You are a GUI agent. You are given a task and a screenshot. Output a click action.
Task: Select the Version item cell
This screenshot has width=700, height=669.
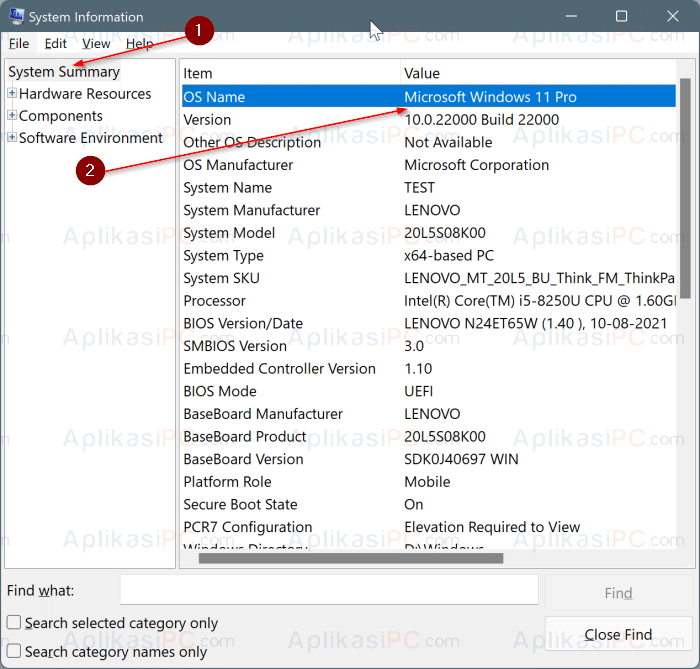[207, 120]
